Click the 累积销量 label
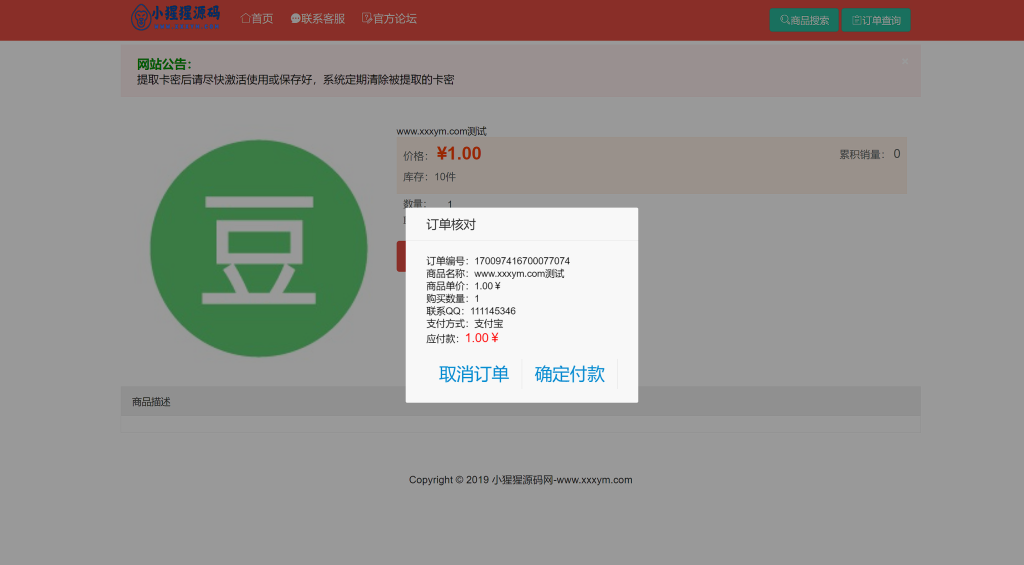1024x565 pixels. point(861,154)
